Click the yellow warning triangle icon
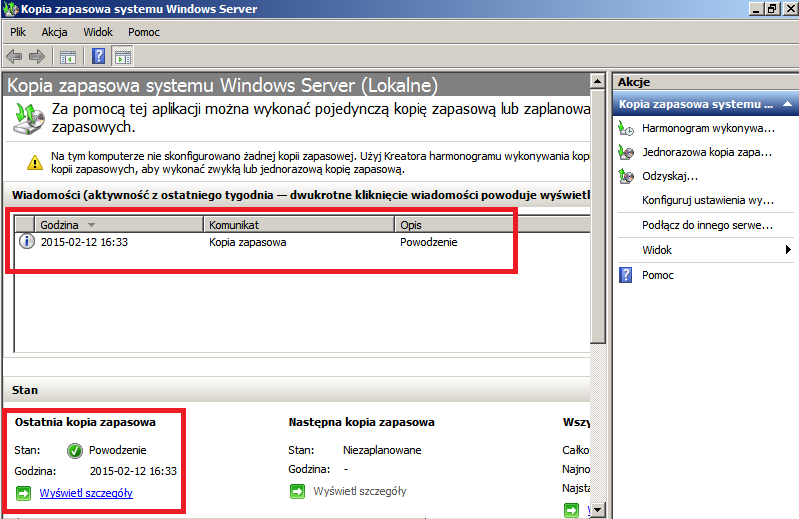The image size is (799, 519). 35,162
